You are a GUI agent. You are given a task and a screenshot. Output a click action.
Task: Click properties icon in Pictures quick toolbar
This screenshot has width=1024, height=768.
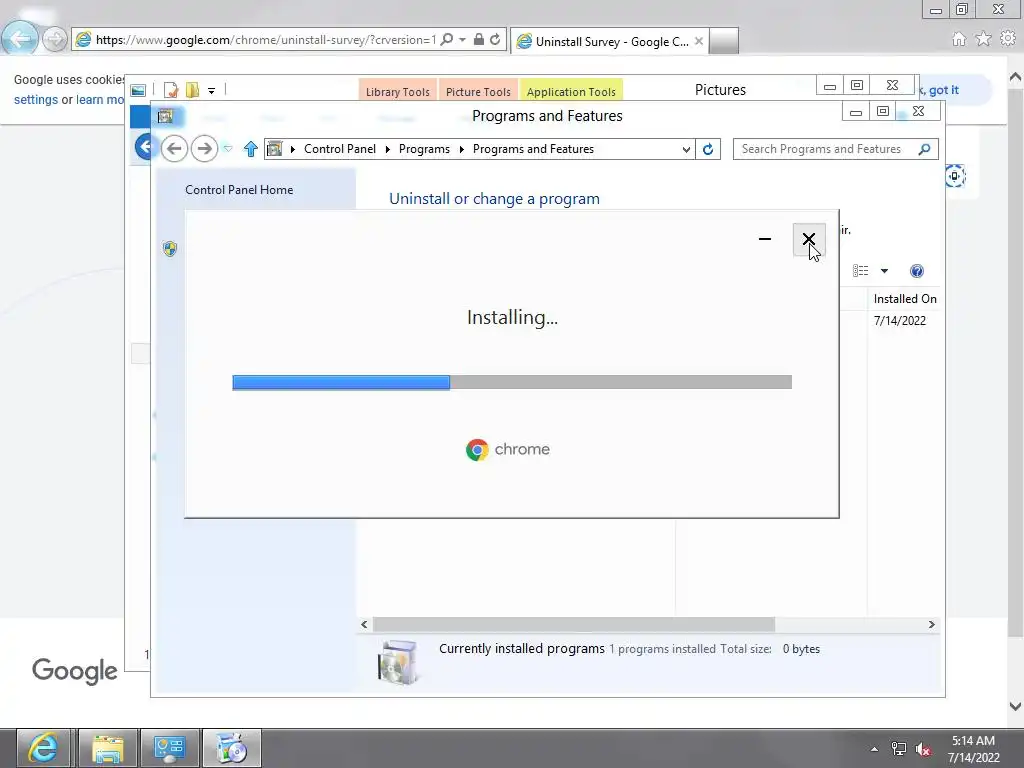tap(171, 90)
